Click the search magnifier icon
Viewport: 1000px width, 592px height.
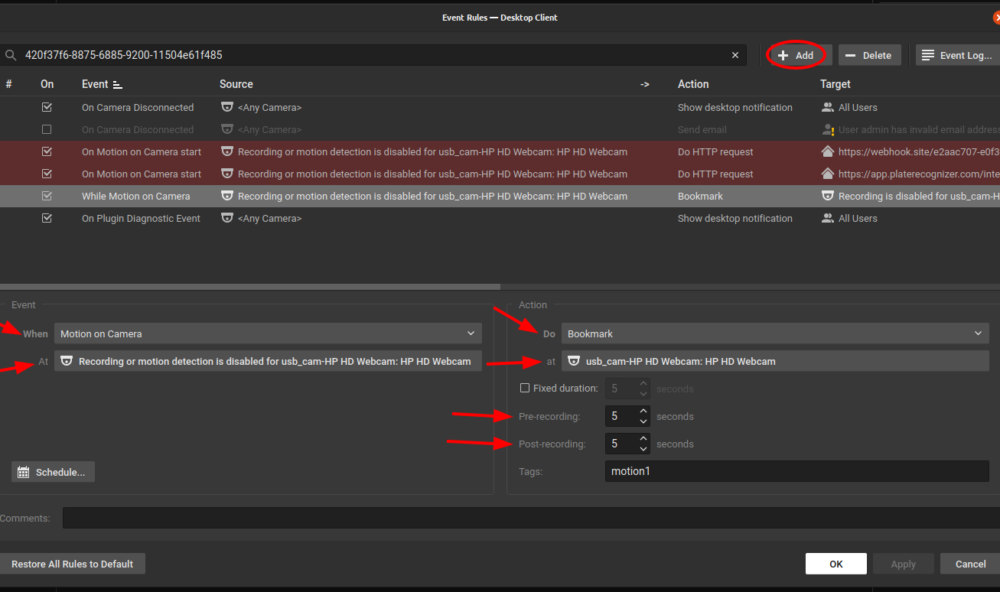10,56
